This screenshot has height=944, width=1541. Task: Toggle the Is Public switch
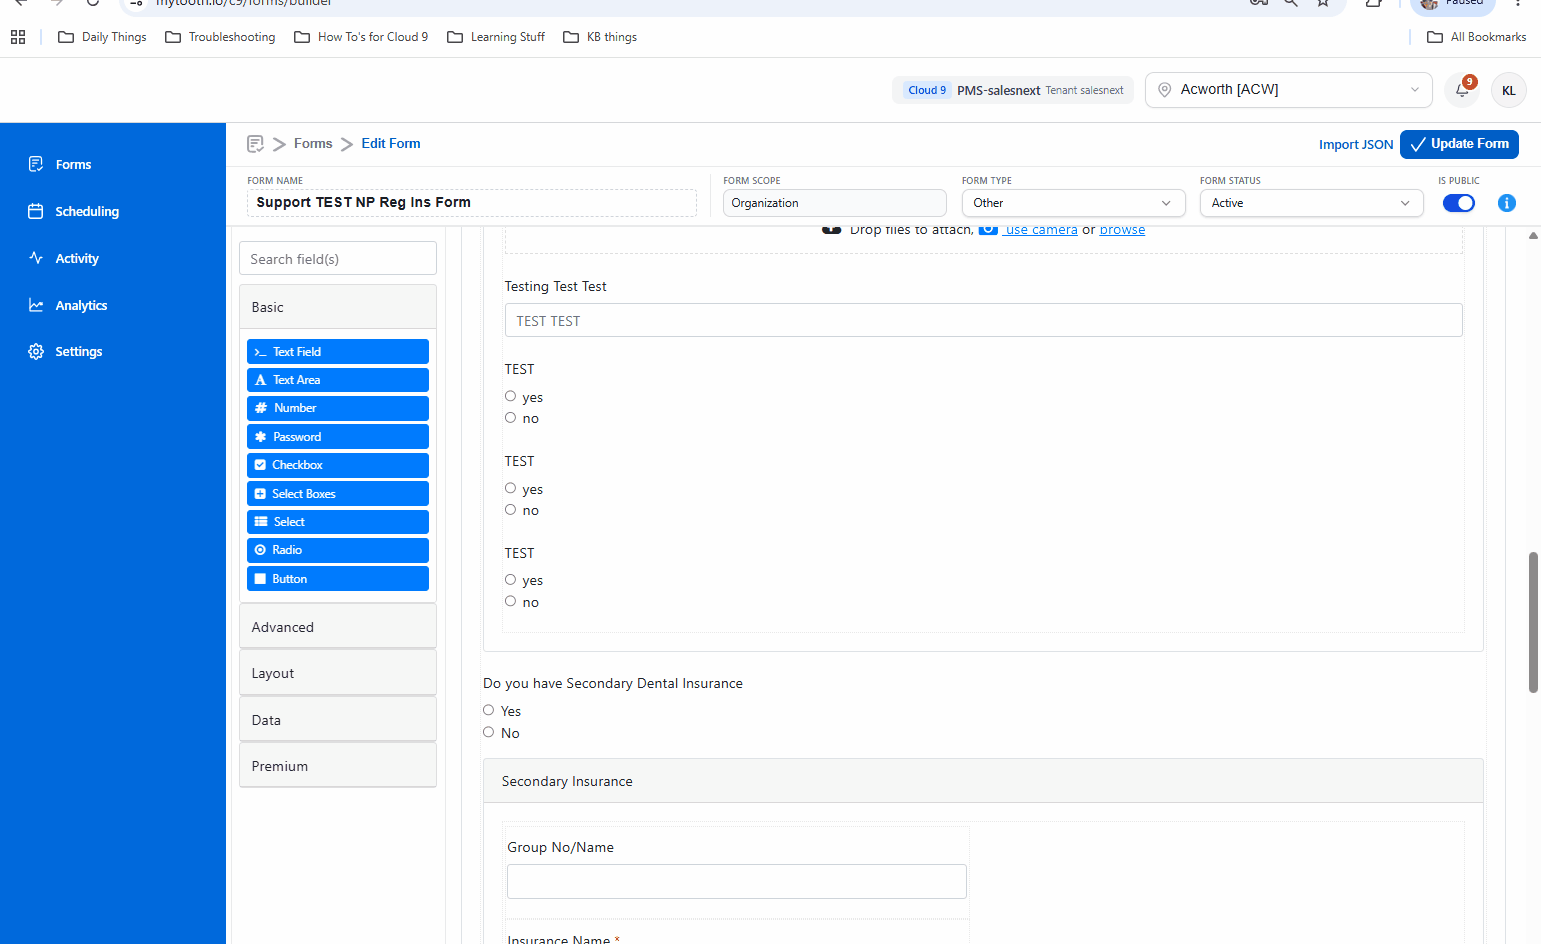(x=1458, y=203)
